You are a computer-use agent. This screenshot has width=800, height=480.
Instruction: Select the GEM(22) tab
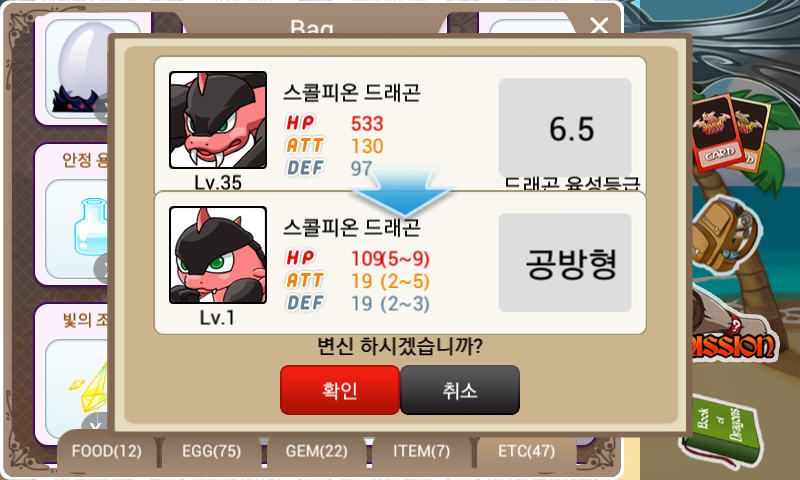click(316, 451)
